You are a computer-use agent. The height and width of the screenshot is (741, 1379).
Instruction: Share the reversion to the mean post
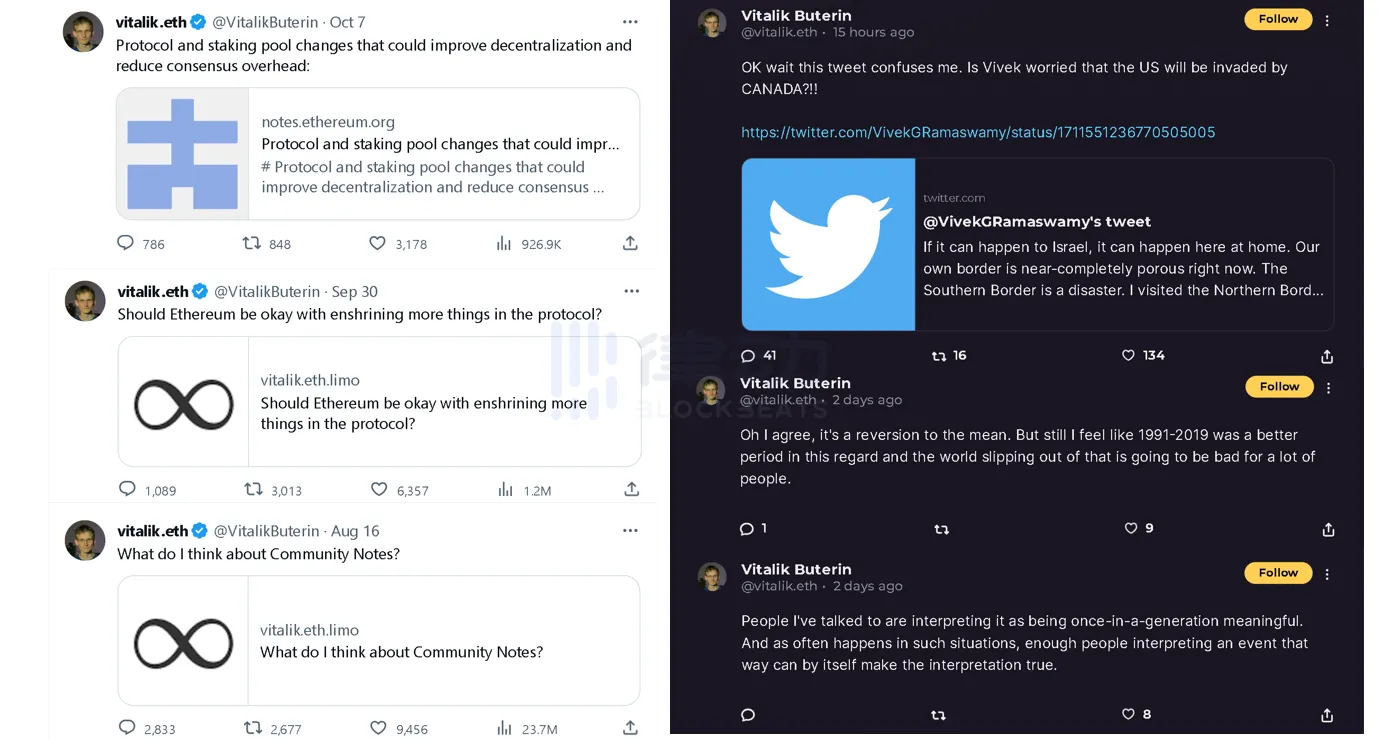[x=1328, y=529]
